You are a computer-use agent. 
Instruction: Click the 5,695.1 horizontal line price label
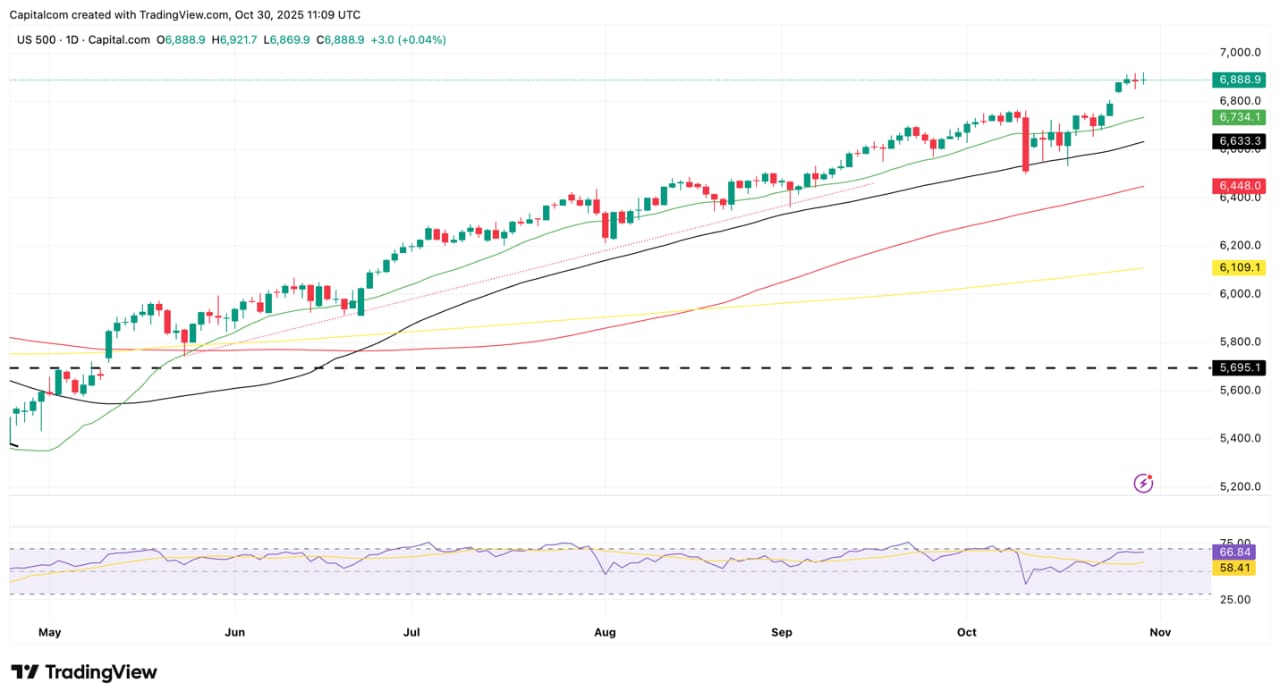point(1238,368)
